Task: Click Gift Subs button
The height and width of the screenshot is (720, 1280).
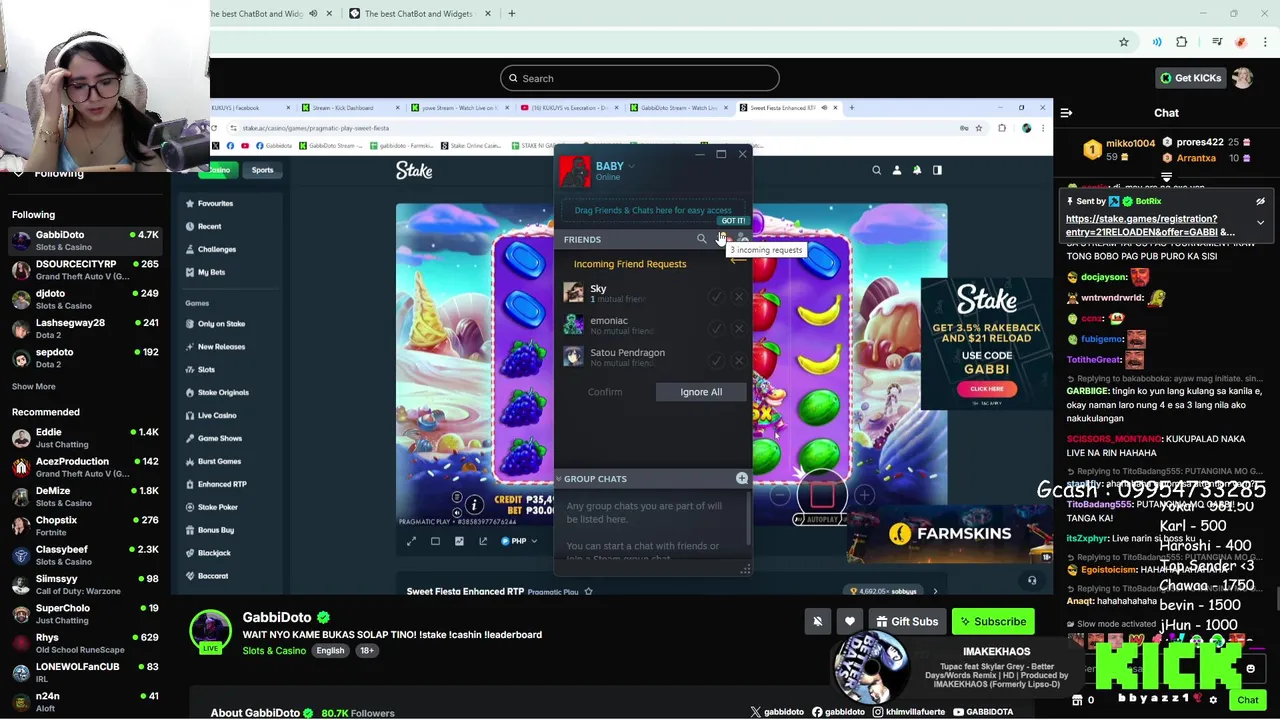Action: tap(905, 622)
